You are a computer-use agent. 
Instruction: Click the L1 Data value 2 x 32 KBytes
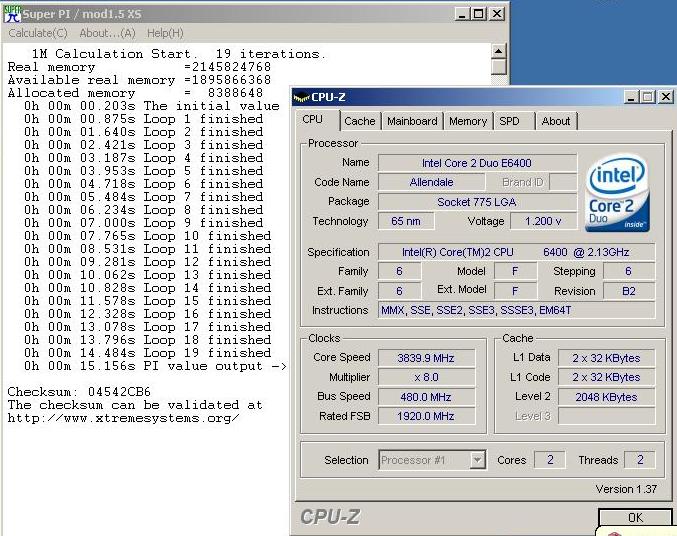606,358
